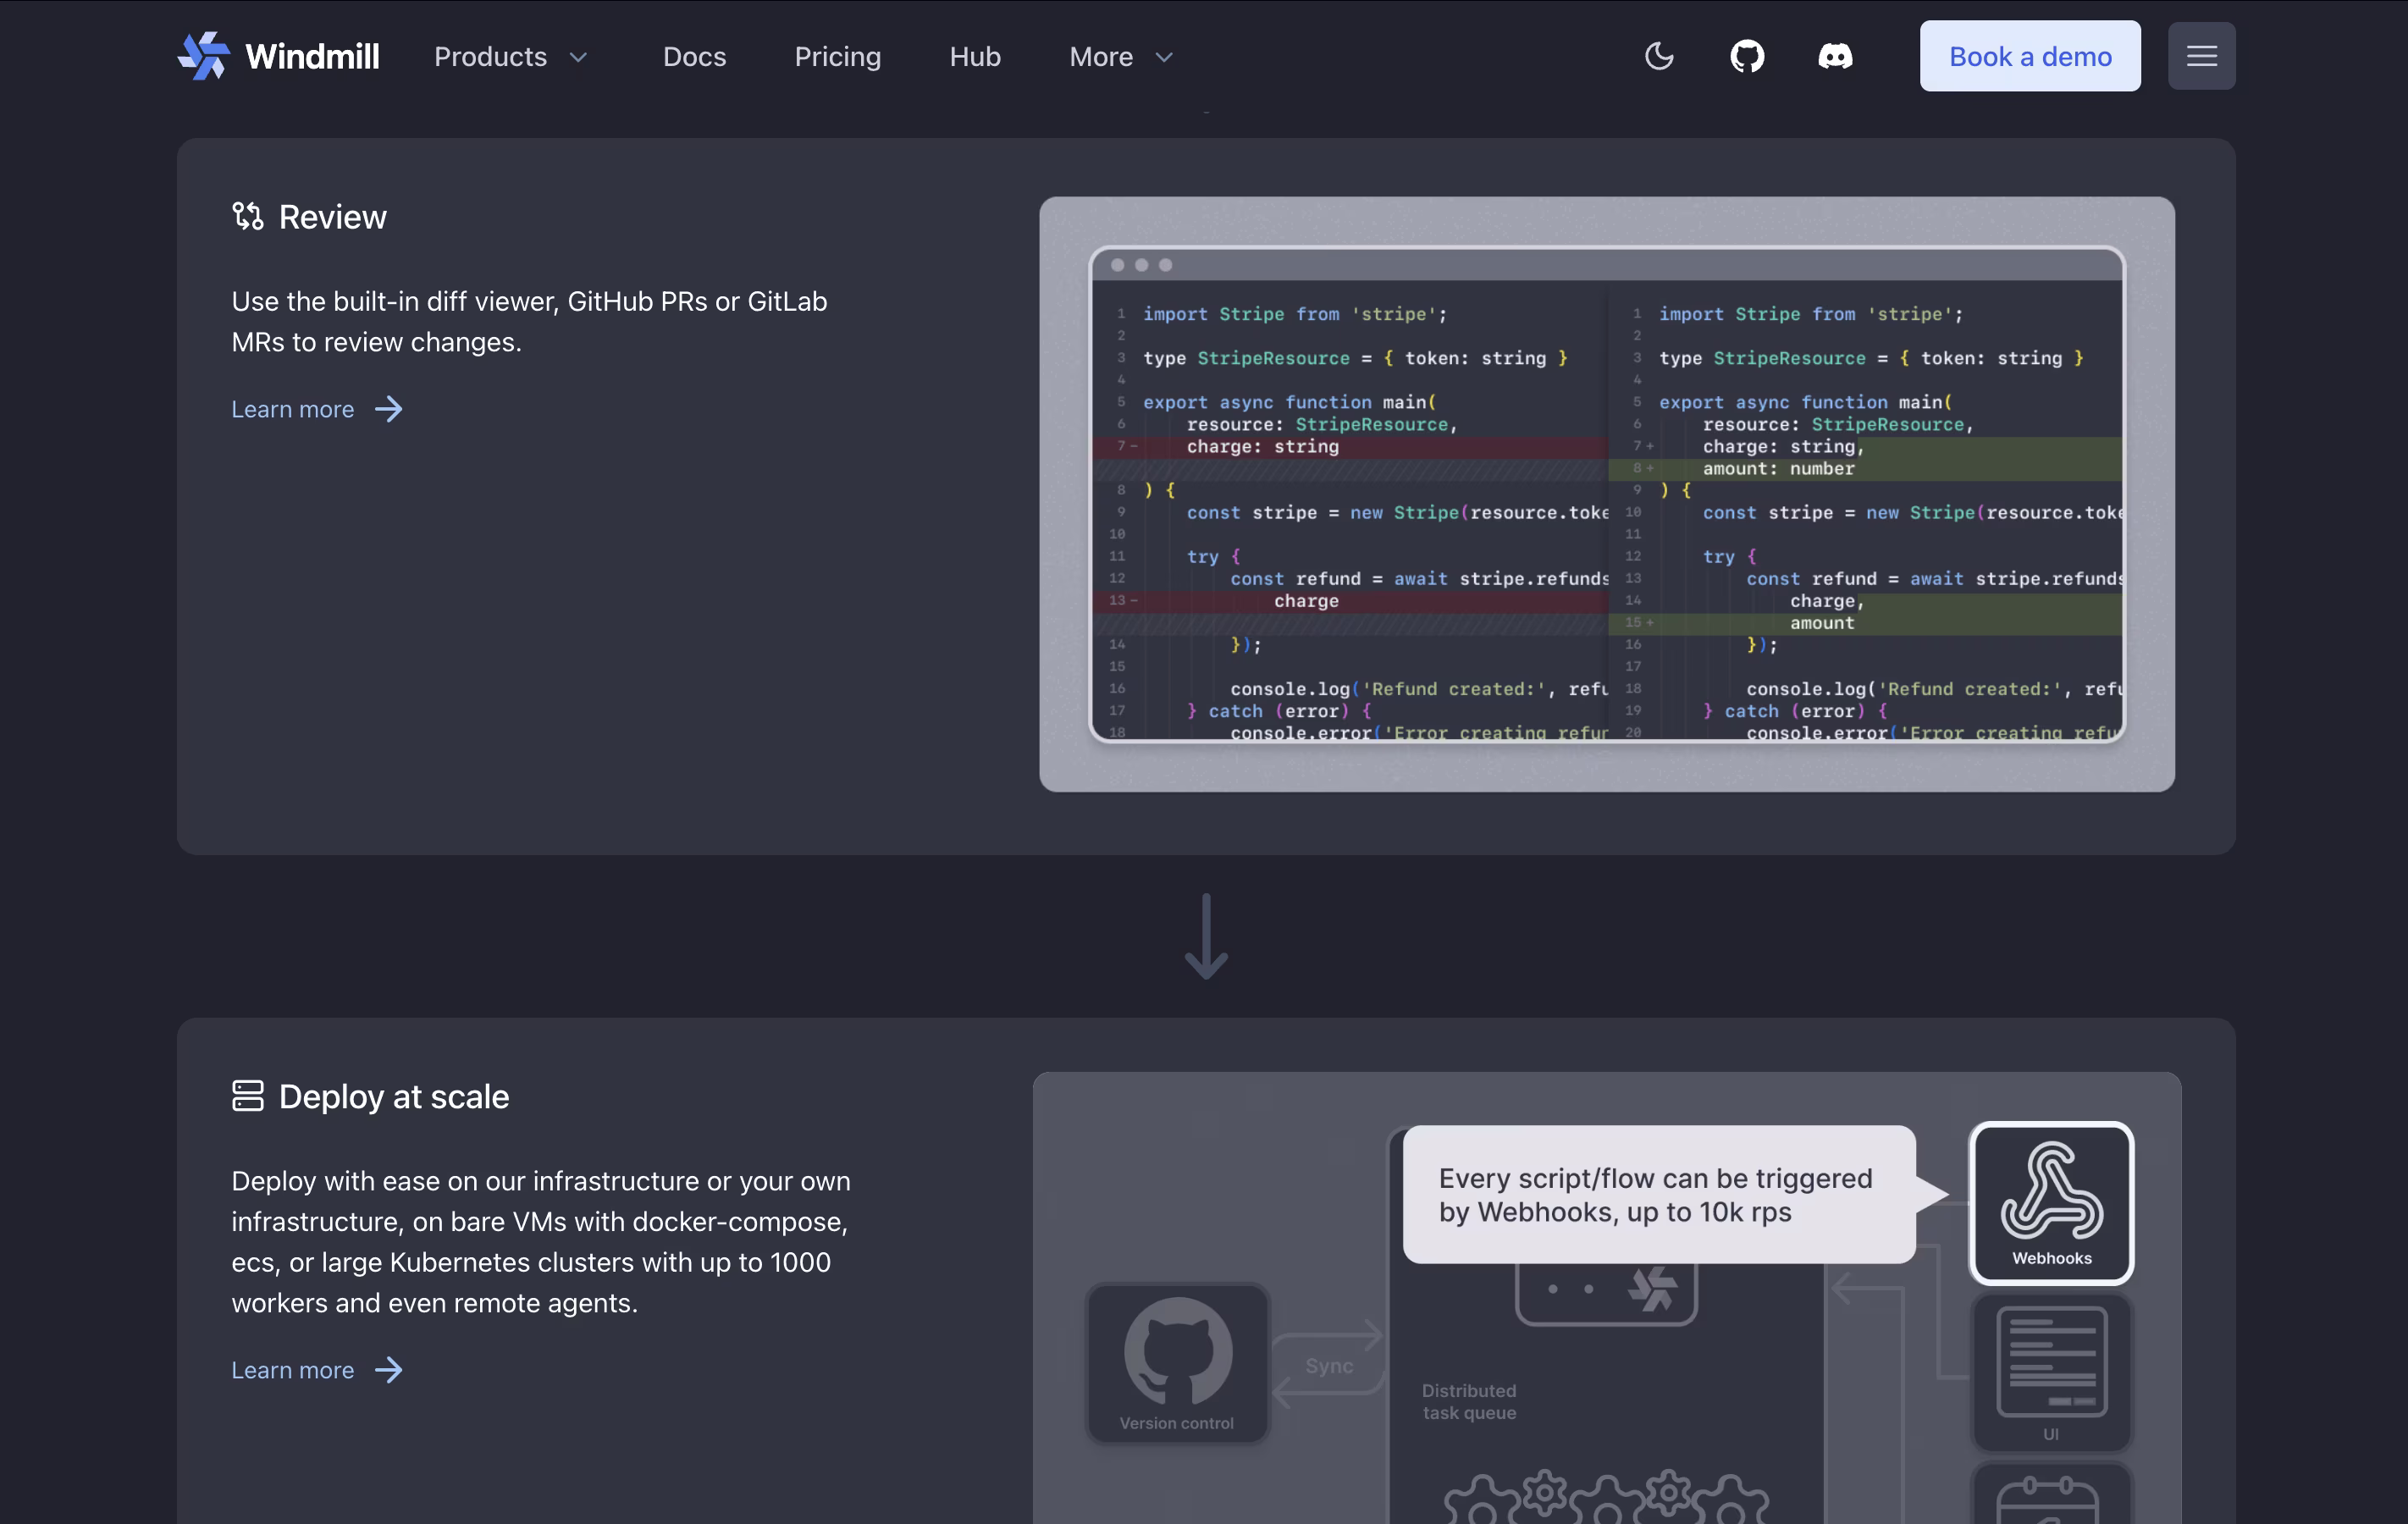Click the Deploy at scale server icon
Viewport: 2408px width, 1524px height.
point(247,1096)
